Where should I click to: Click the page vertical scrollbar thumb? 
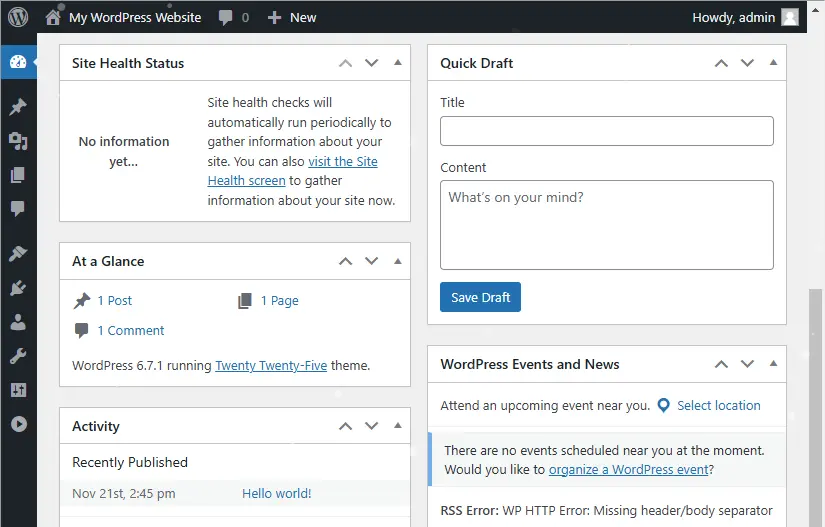pos(816,408)
